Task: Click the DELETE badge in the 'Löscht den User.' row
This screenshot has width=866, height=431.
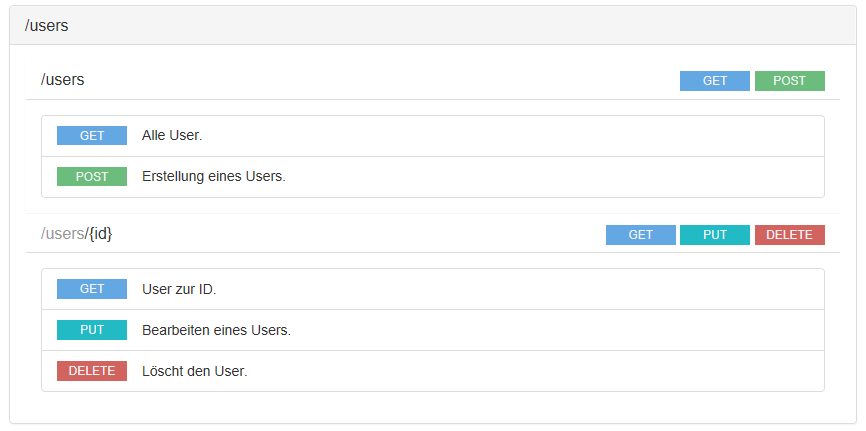Action: pyautogui.click(x=92, y=371)
